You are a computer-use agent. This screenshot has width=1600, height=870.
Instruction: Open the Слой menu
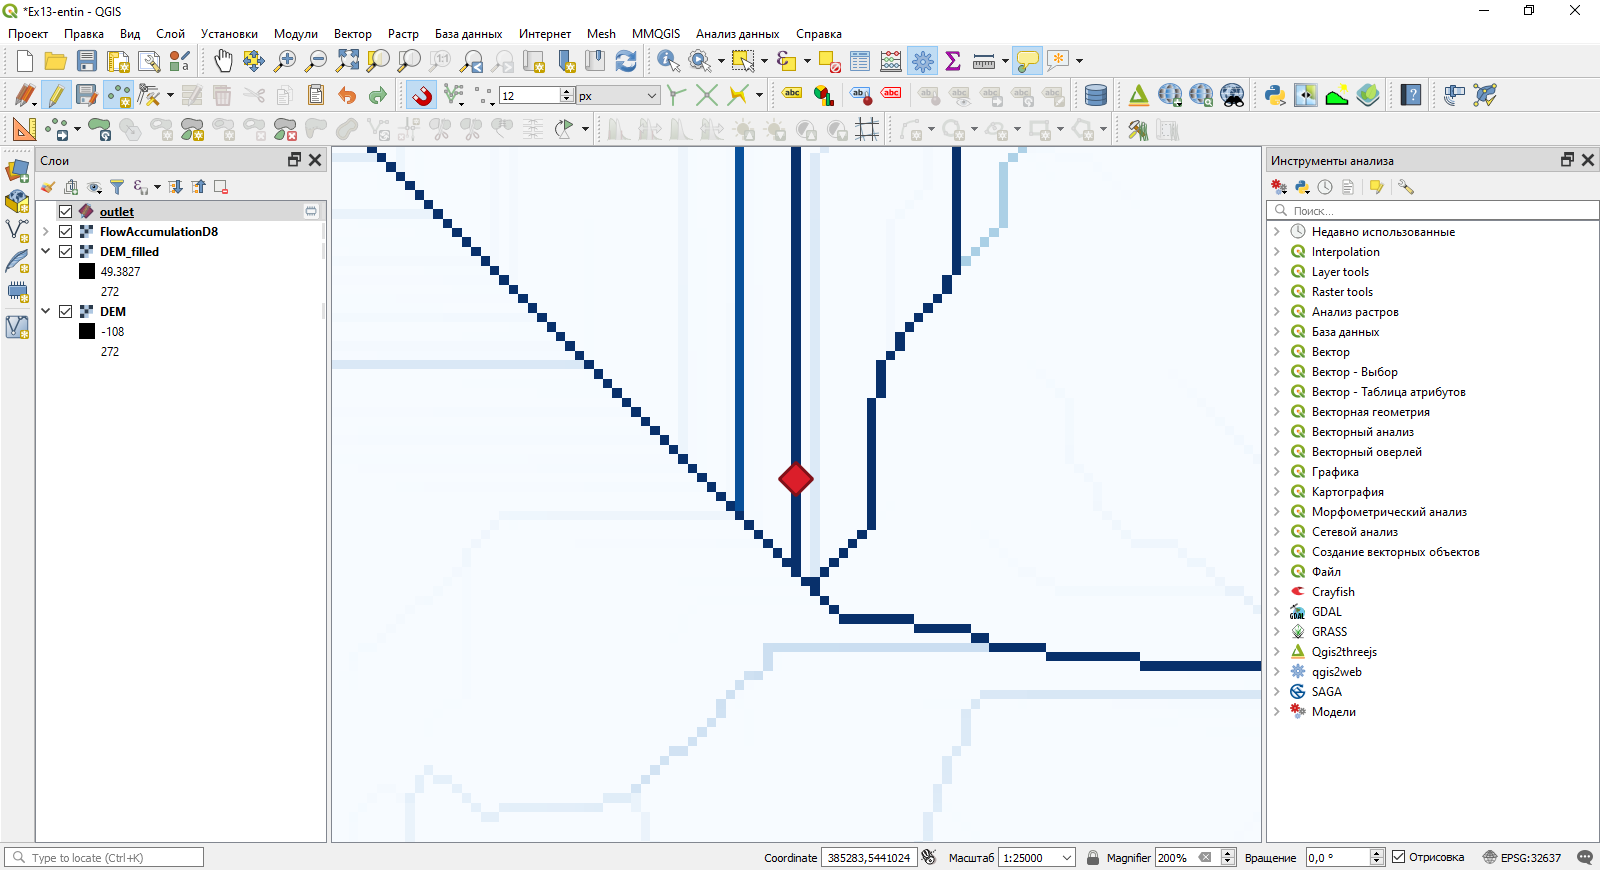tap(170, 34)
